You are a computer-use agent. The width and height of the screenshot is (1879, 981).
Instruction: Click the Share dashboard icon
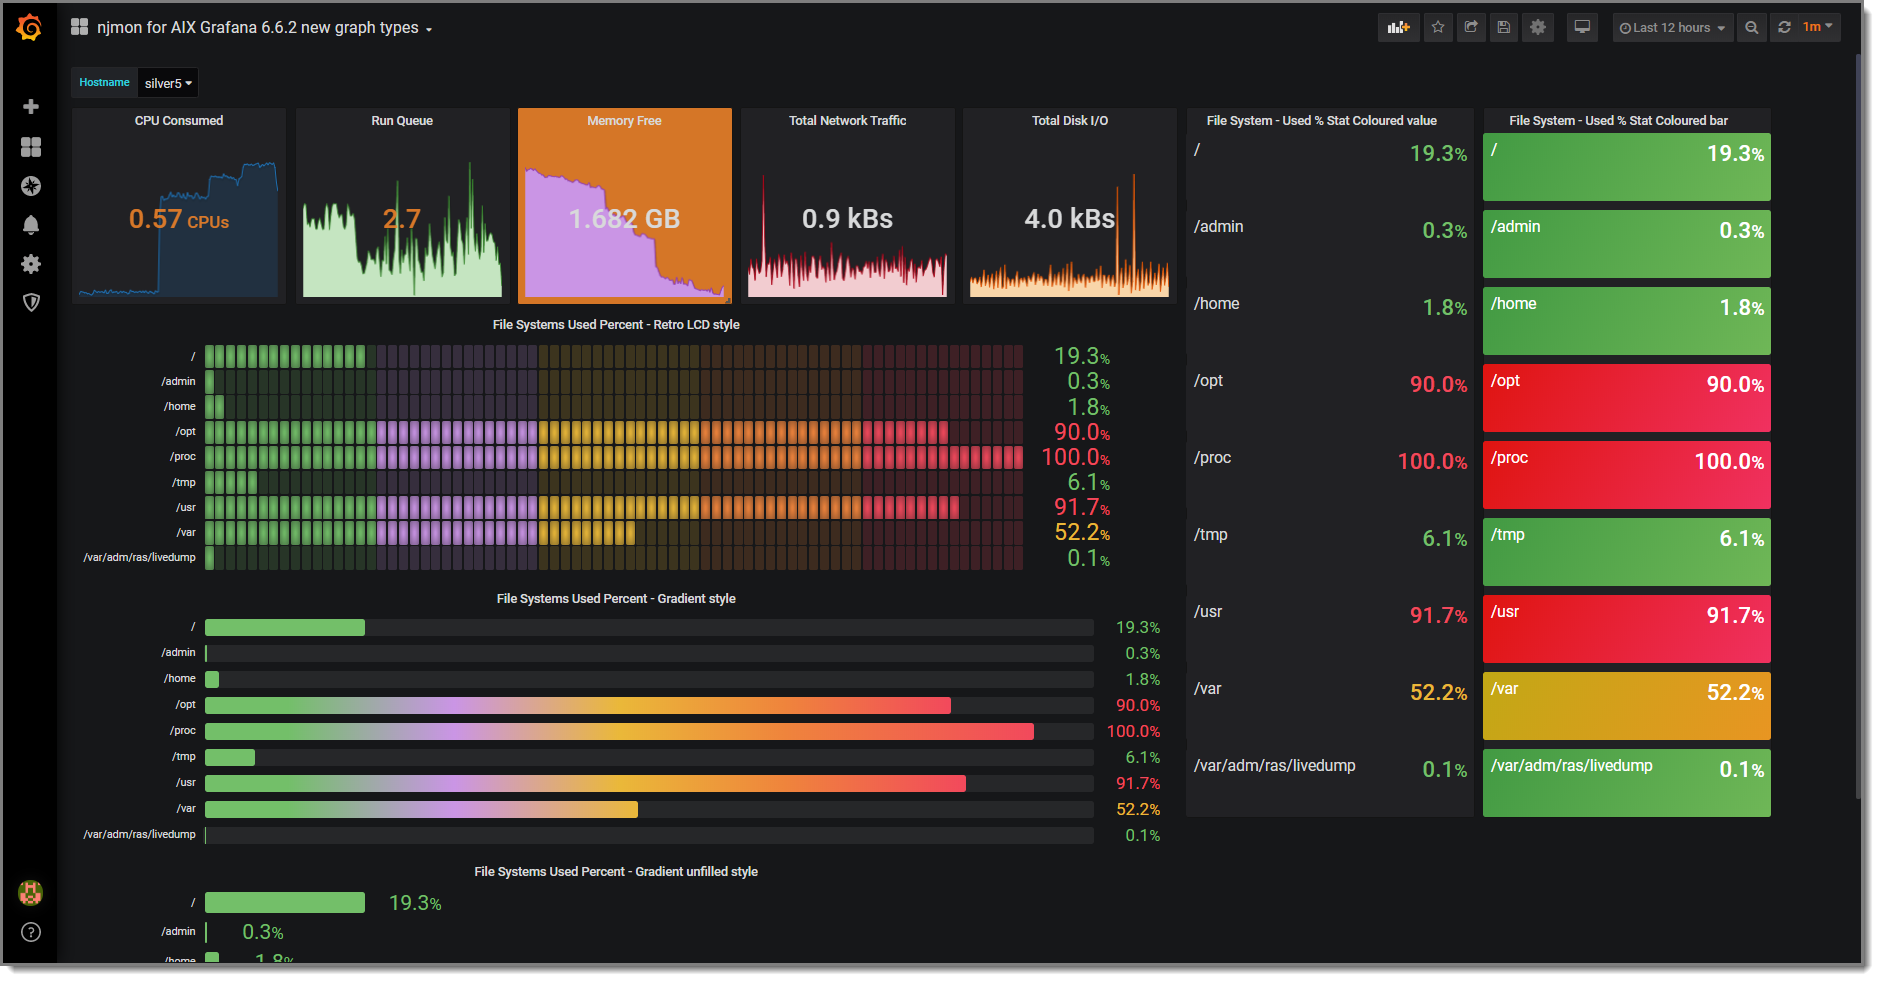click(x=1471, y=28)
